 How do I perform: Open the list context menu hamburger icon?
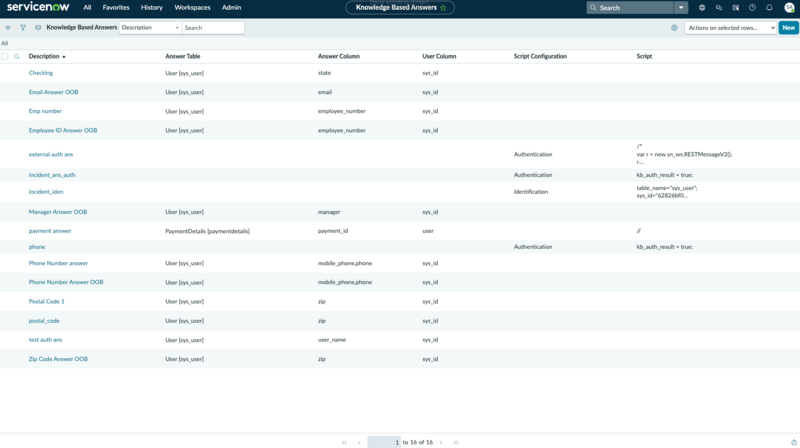coord(8,28)
